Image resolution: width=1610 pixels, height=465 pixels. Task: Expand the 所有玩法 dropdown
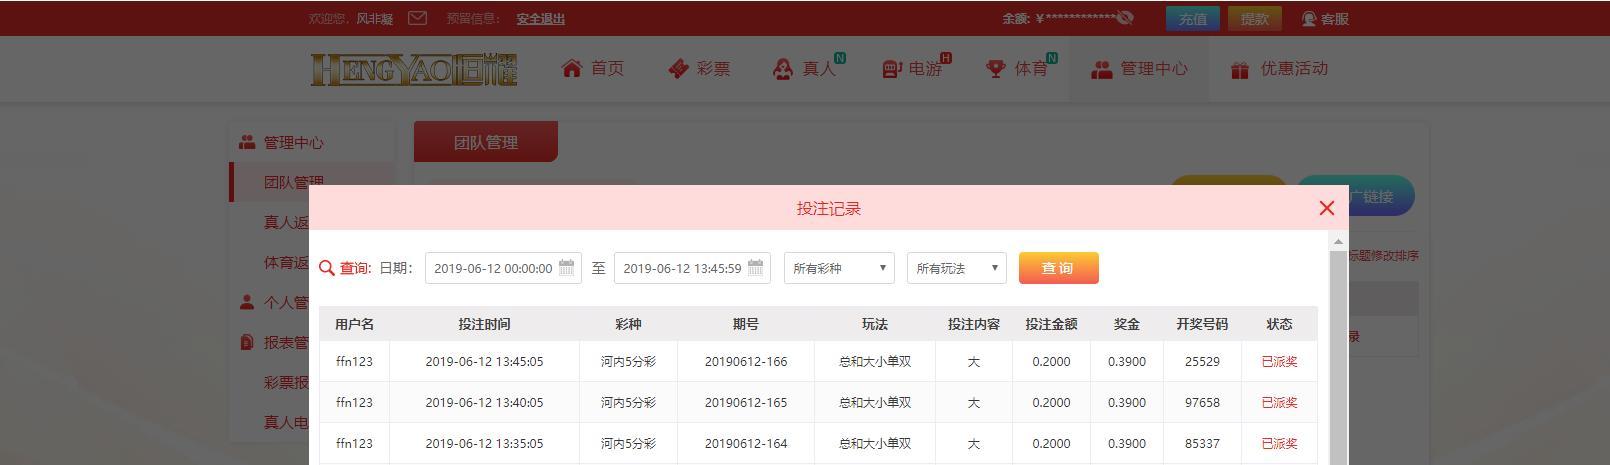956,268
